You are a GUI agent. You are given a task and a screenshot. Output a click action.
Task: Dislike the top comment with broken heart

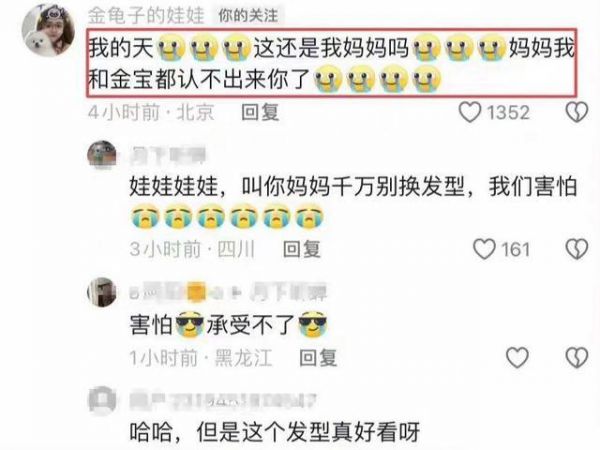pos(577,112)
